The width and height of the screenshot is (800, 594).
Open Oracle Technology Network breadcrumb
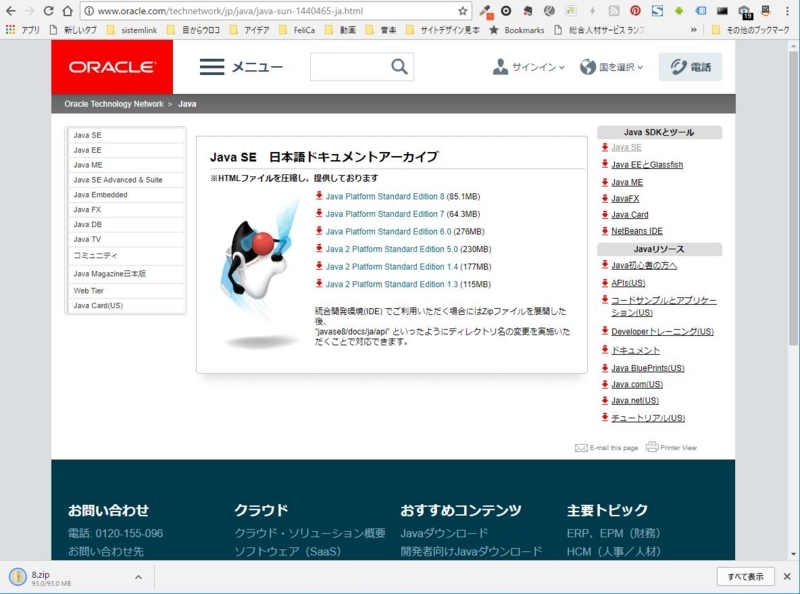[114, 104]
